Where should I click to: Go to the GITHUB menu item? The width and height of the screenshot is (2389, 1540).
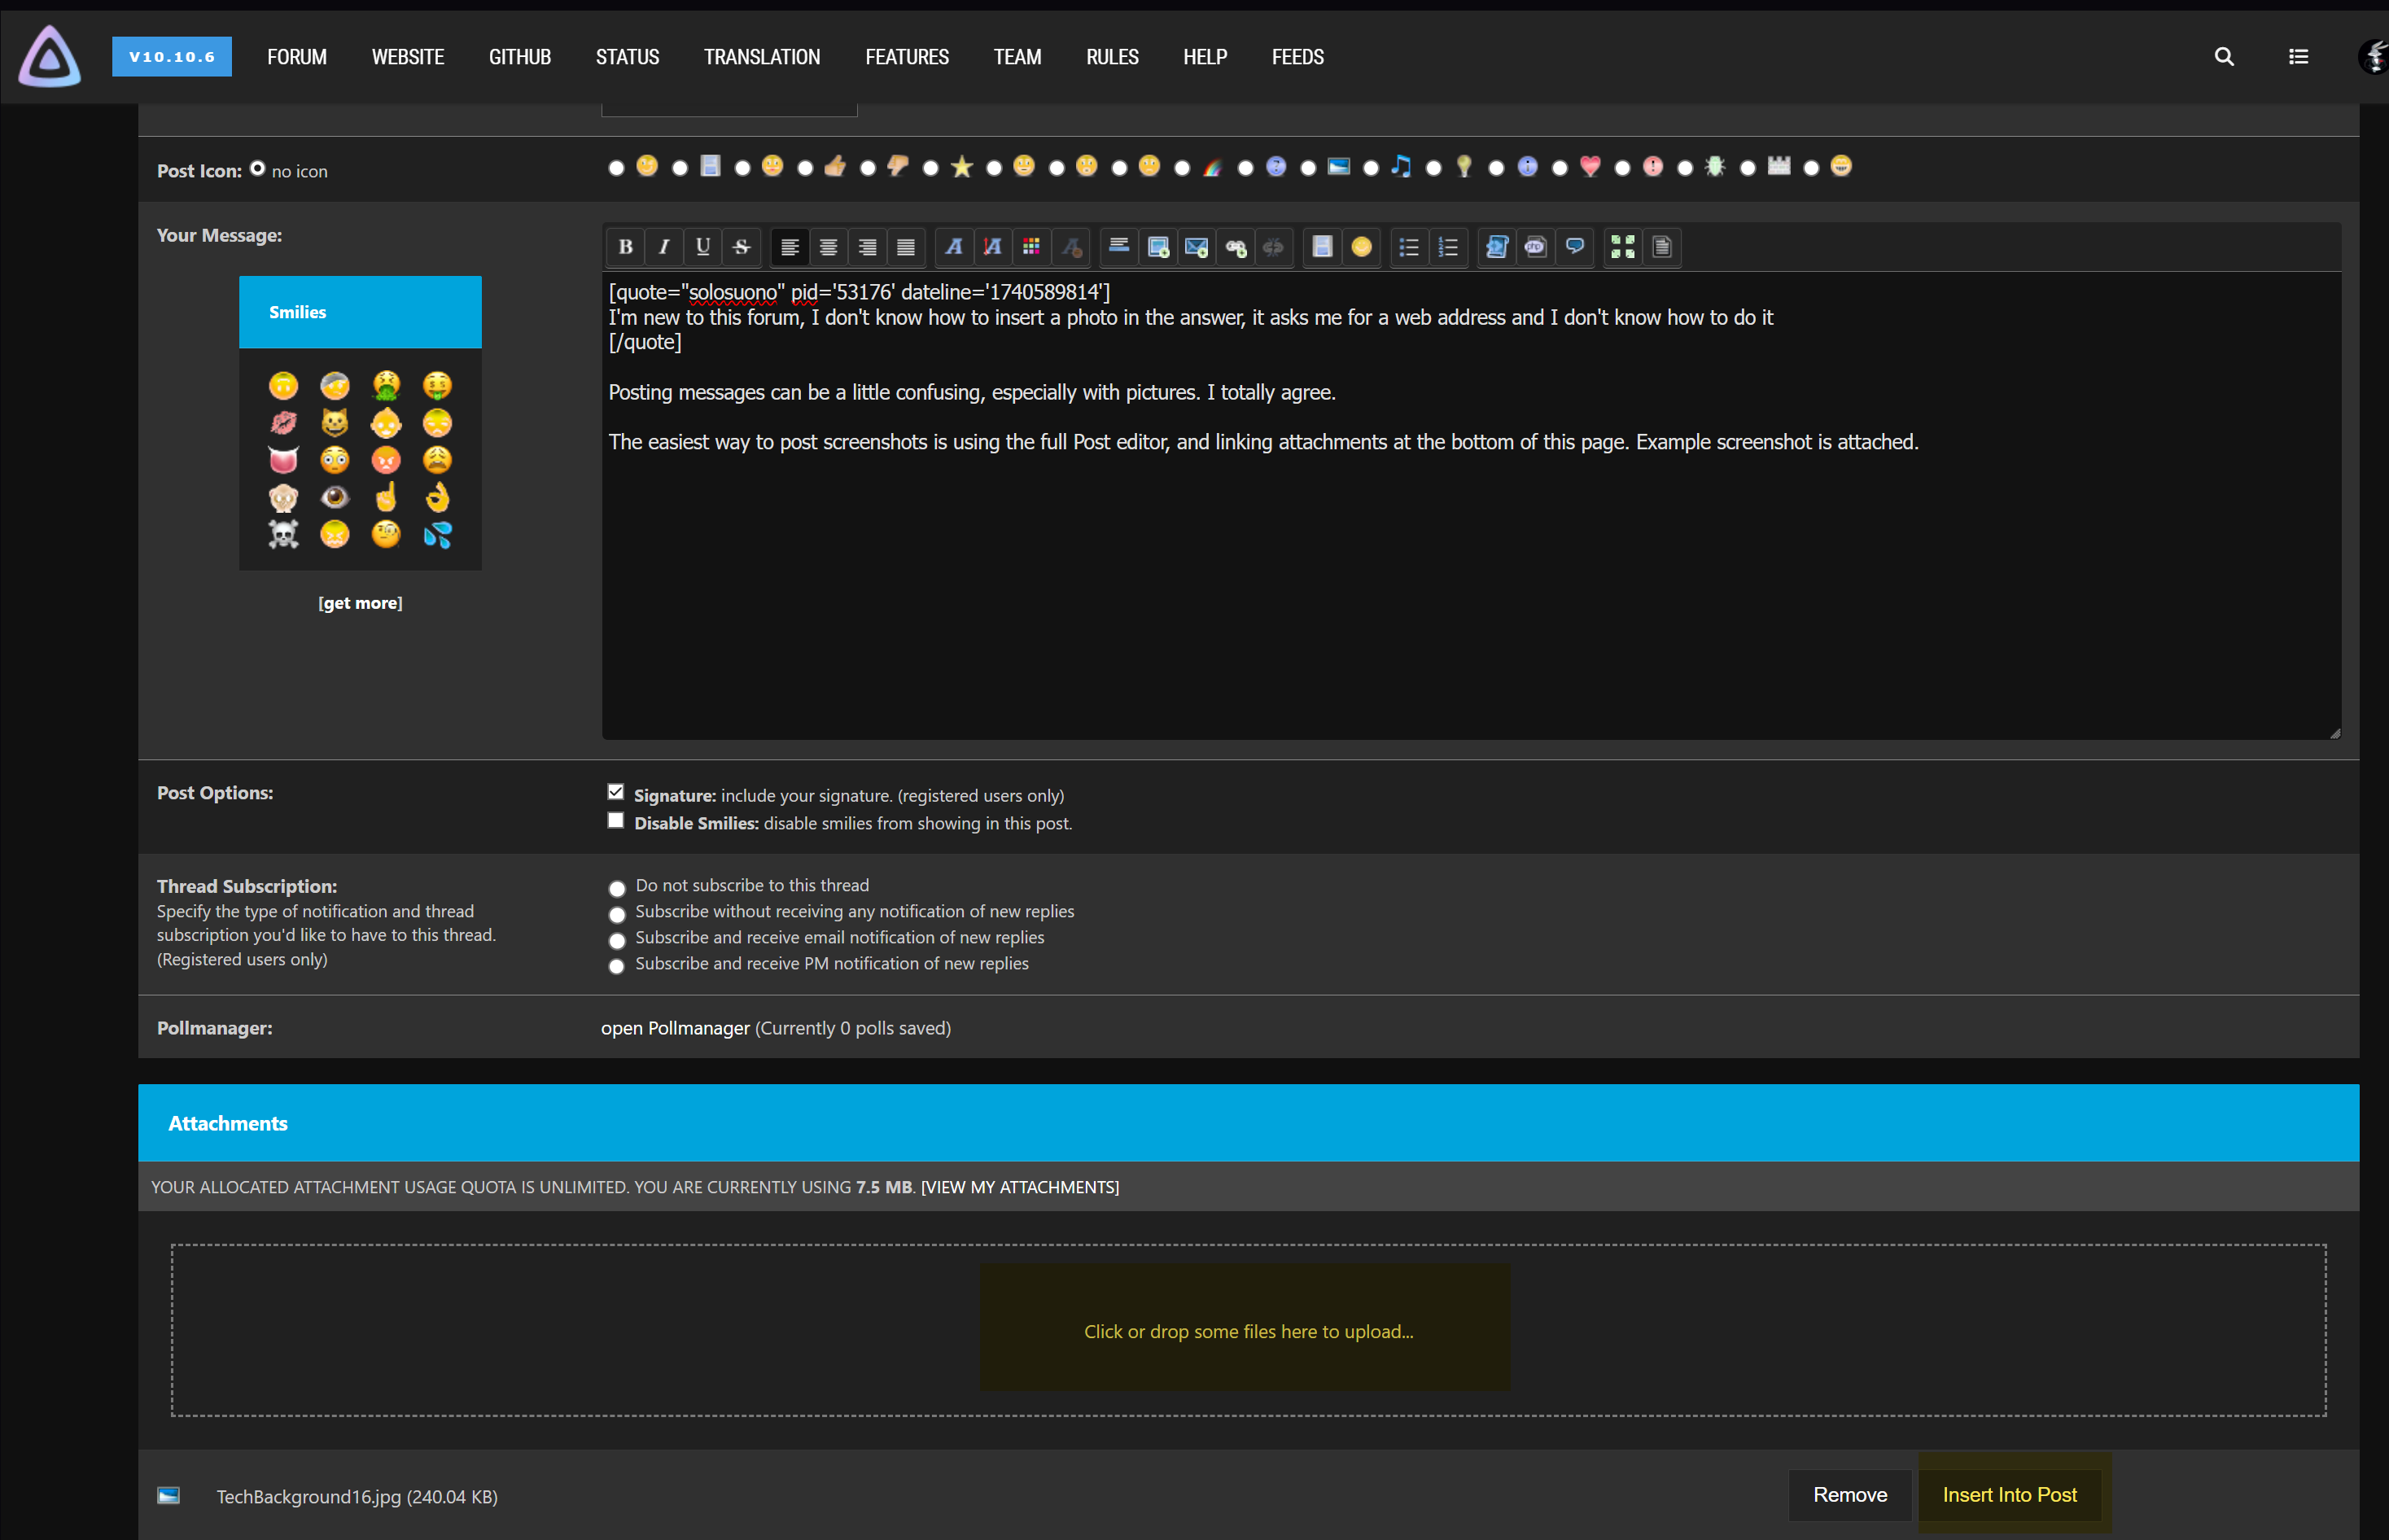tap(519, 57)
